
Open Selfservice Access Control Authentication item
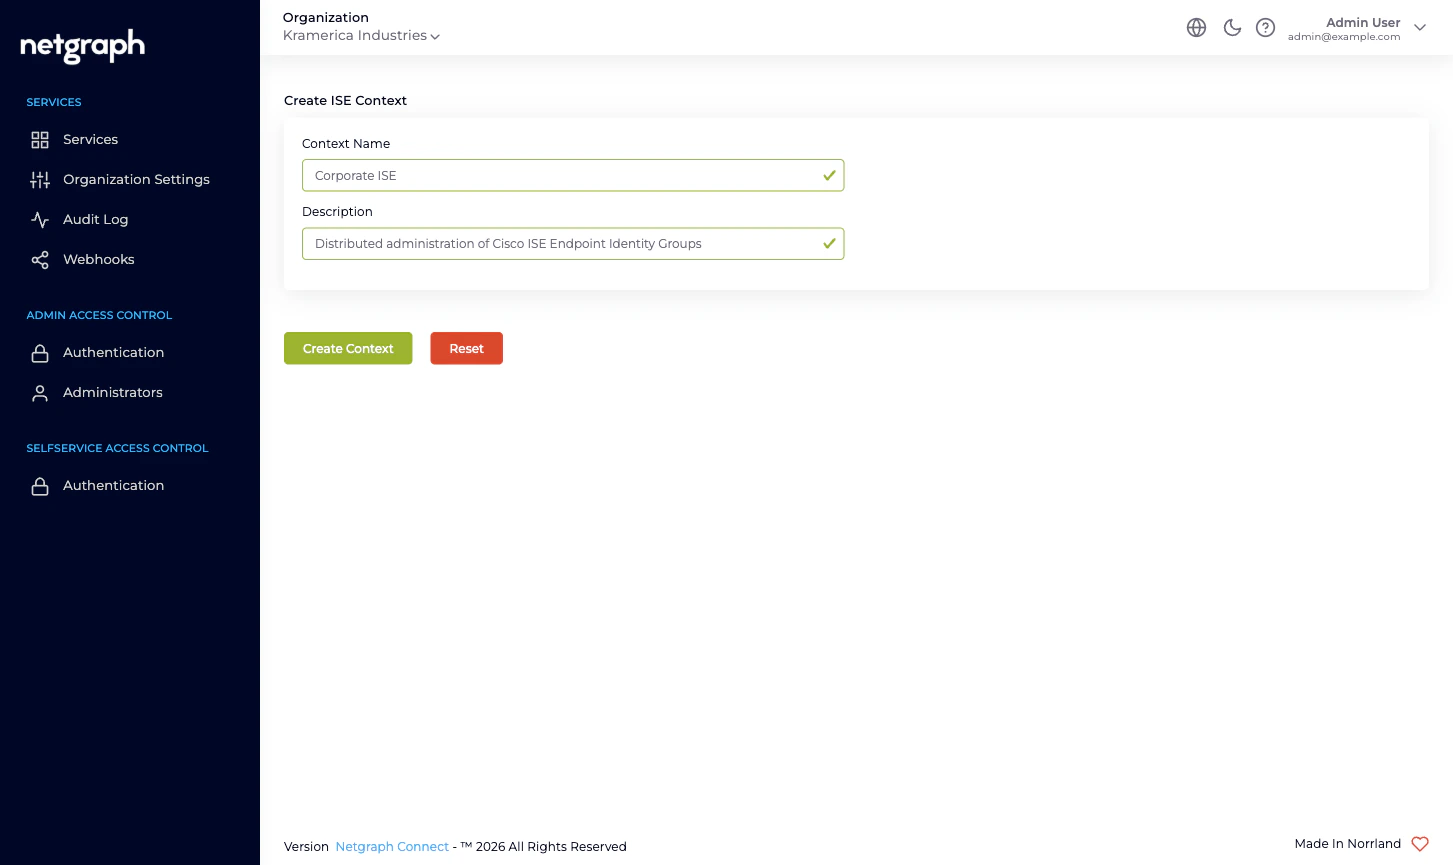113,486
